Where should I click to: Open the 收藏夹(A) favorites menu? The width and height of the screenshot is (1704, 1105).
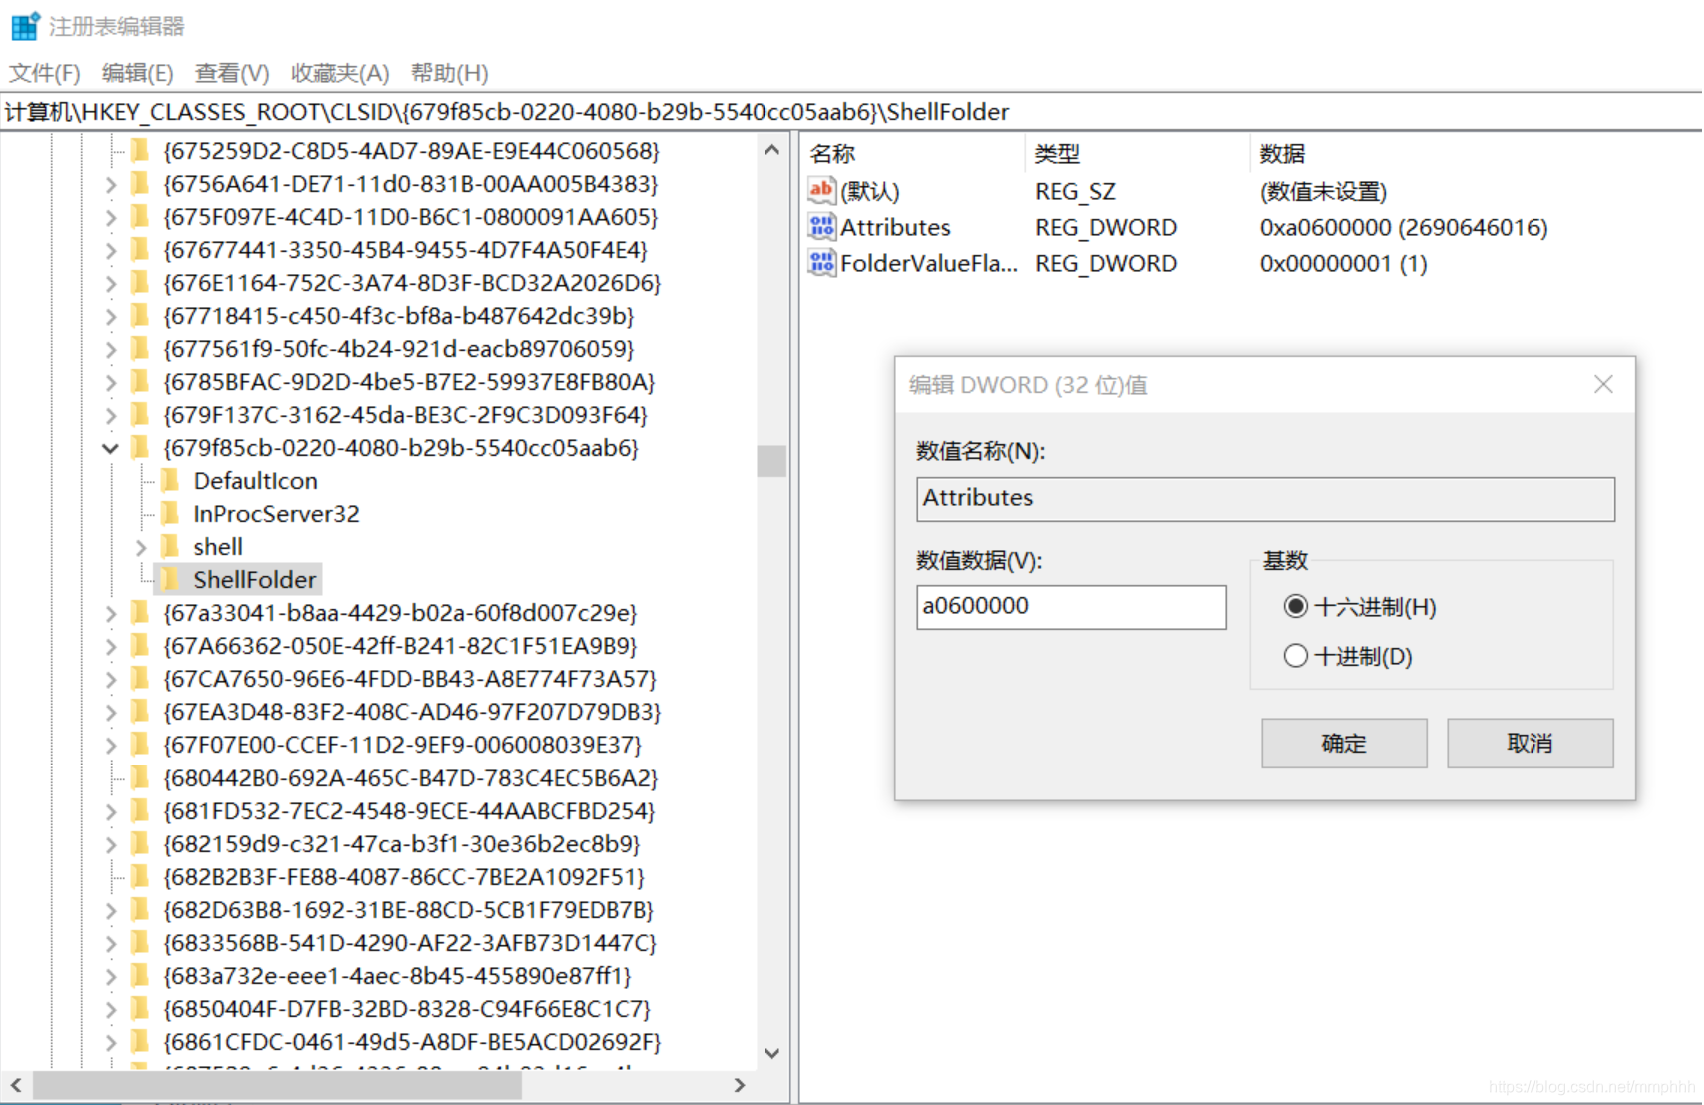[339, 73]
